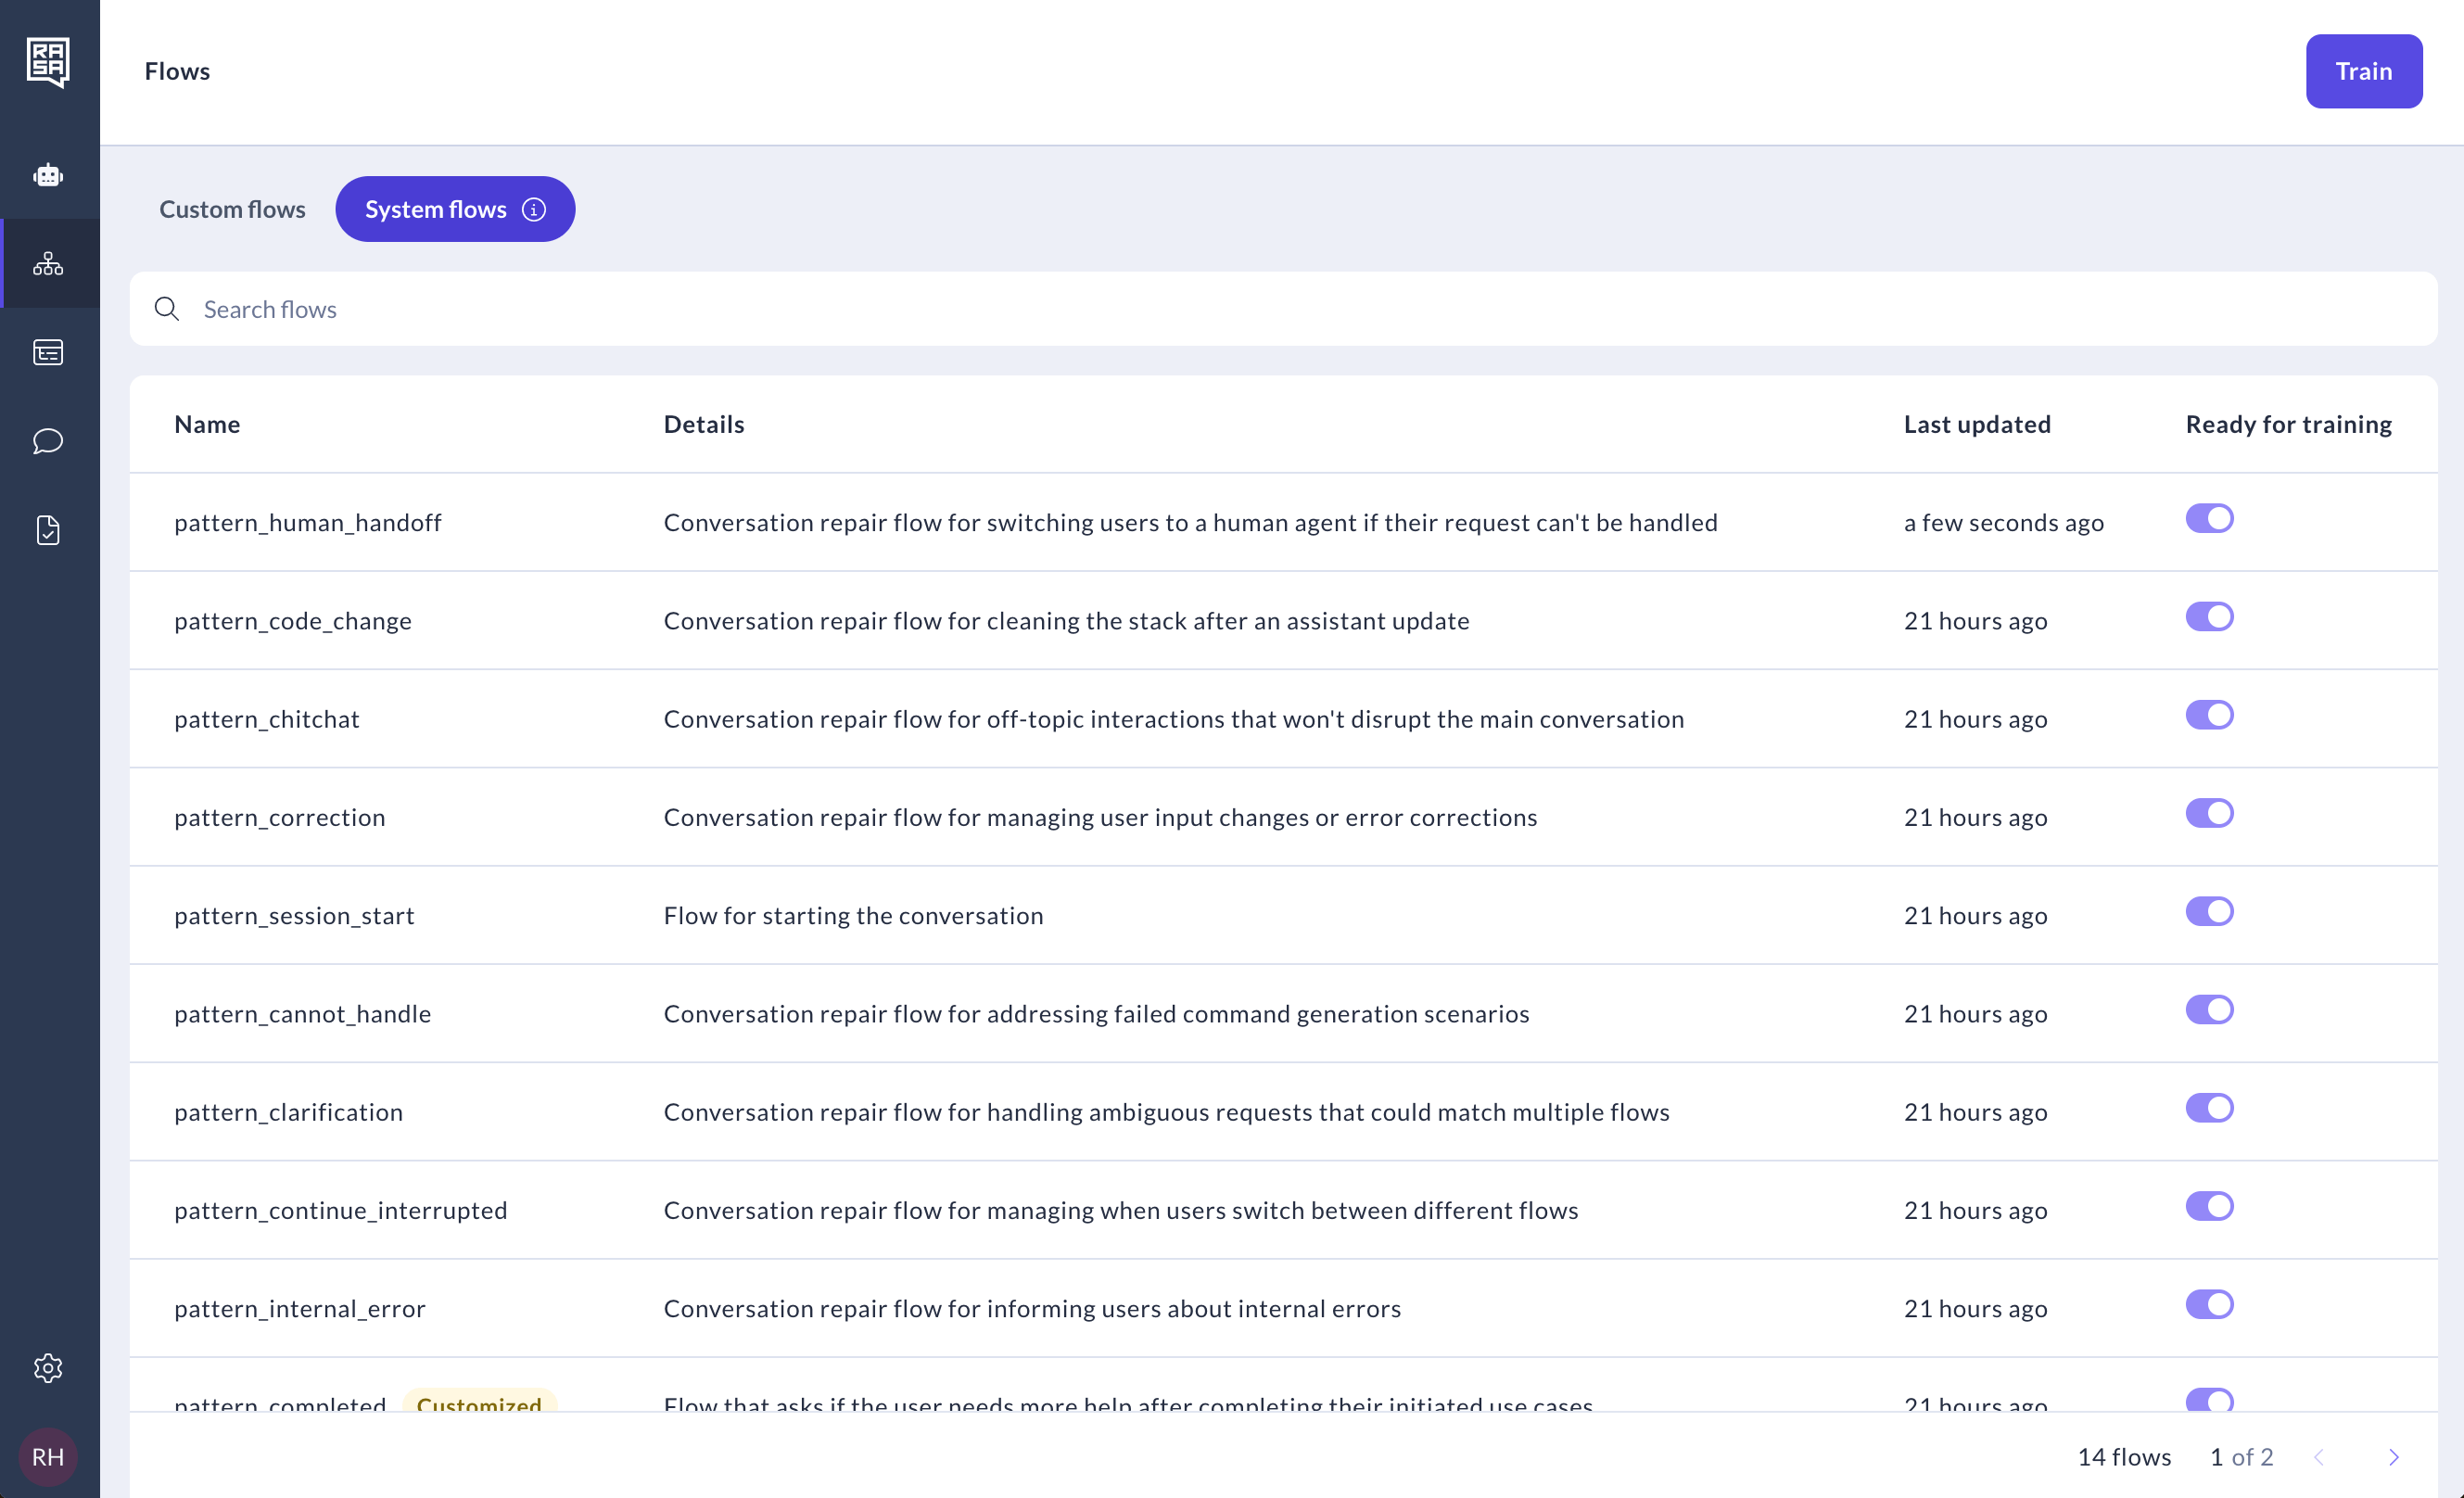This screenshot has width=2464, height=1498.
Task: Click the search magnifier icon in search bar
Action: pos(166,309)
